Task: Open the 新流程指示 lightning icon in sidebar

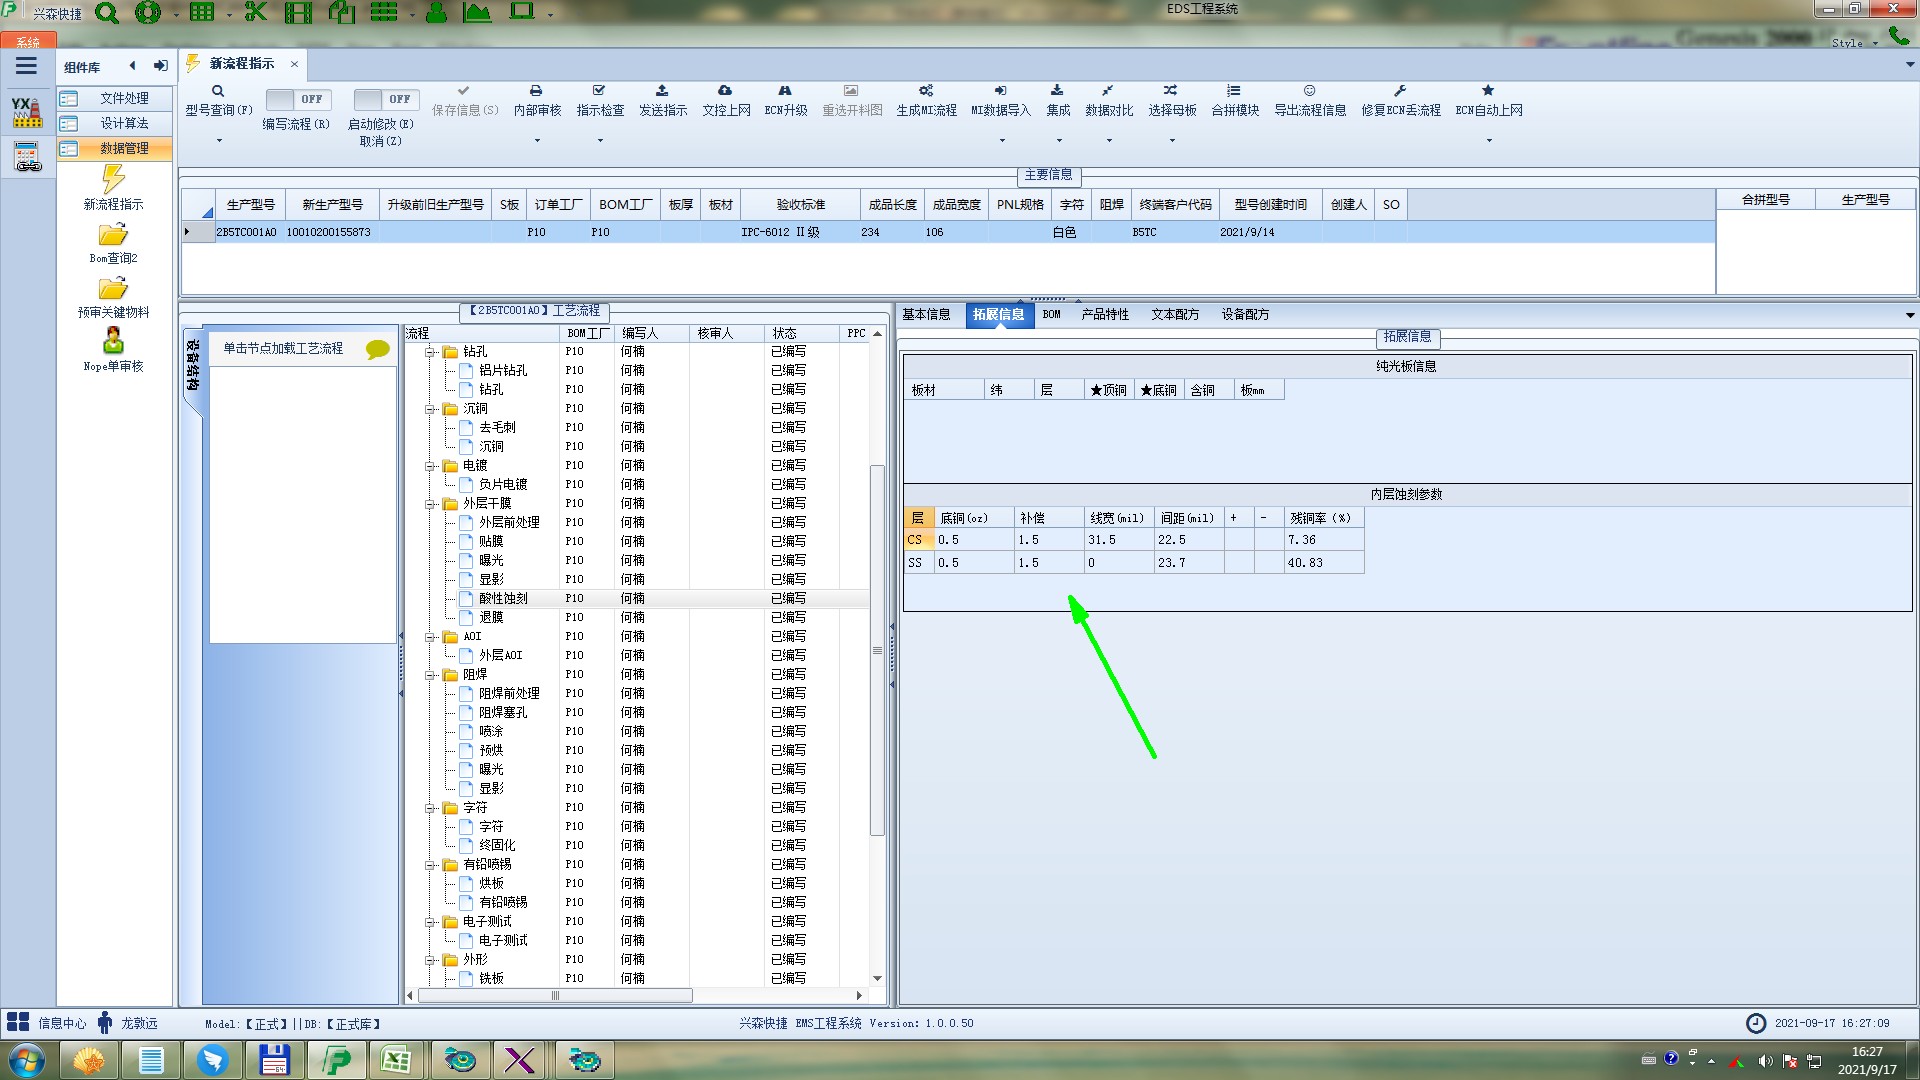Action: tap(113, 180)
